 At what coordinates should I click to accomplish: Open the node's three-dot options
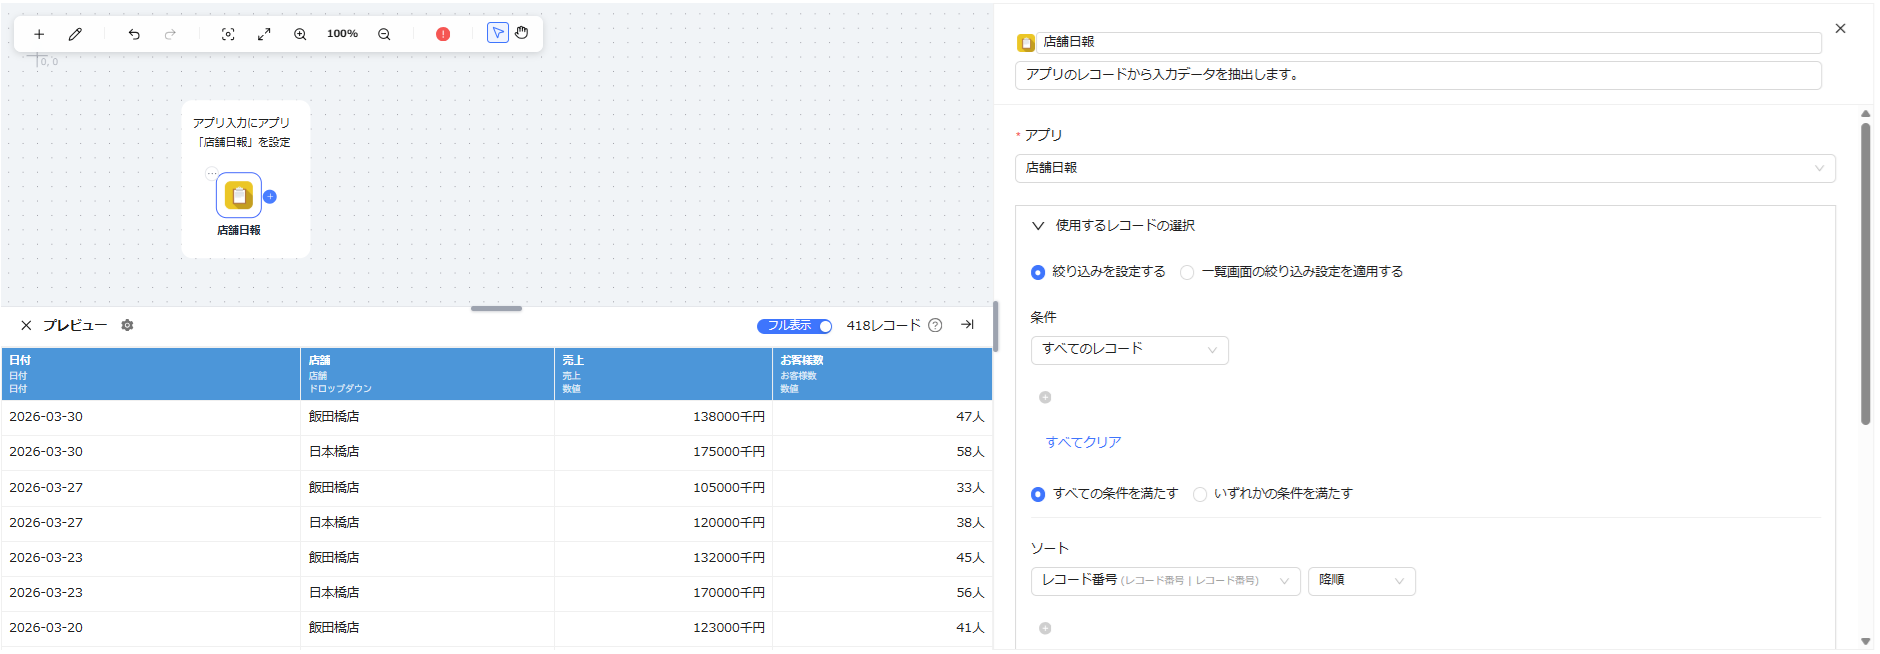(x=212, y=173)
